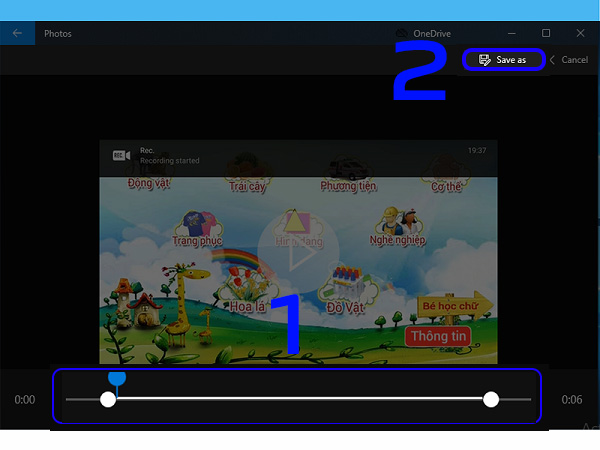The width and height of the screenshot is (600, 450).
Task: Close the Photos window
Action: [580, 33]
